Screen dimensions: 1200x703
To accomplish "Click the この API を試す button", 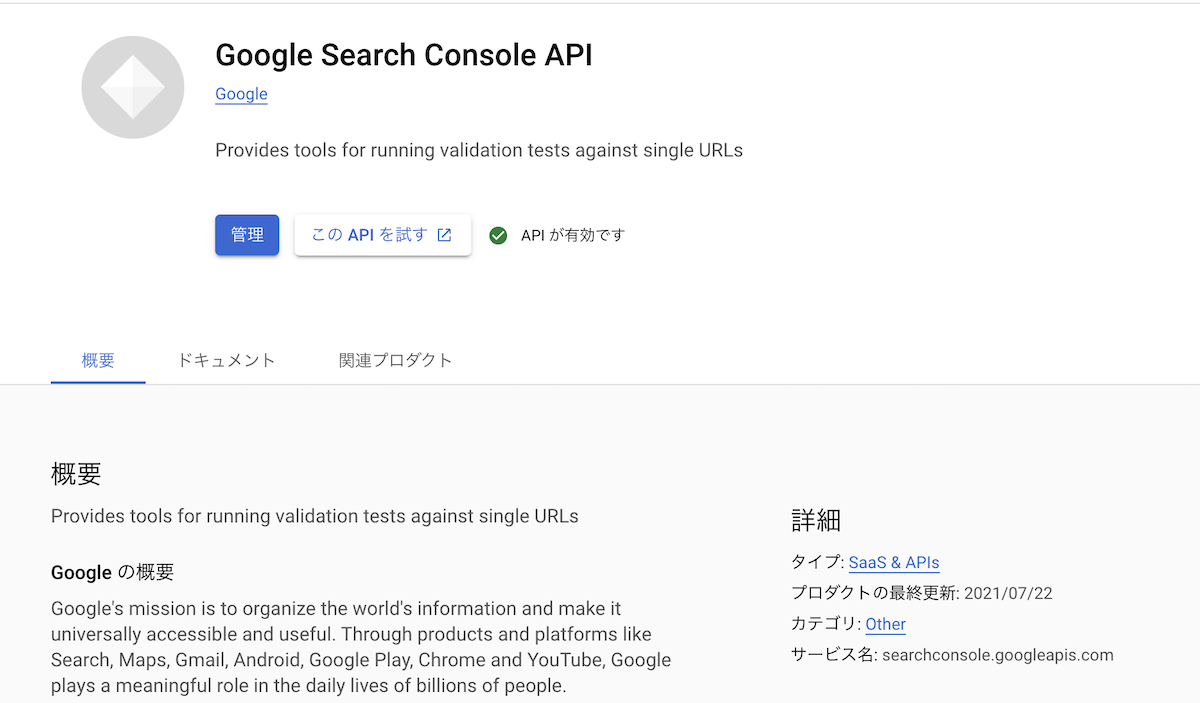I will click(x=375, y=234).
